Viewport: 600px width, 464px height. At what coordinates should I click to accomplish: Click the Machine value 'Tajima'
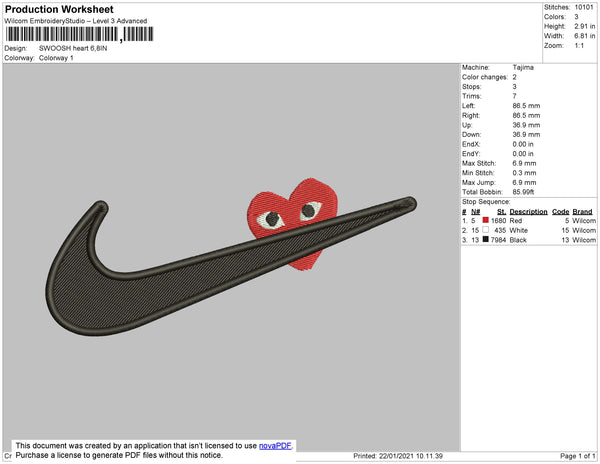coord(523,67)
